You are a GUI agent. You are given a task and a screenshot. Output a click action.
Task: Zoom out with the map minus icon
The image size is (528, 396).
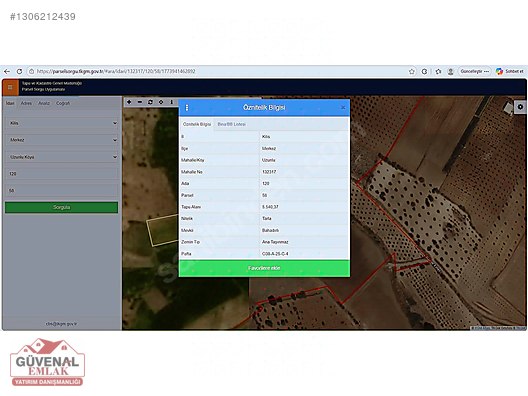click(x=140, y=102)
